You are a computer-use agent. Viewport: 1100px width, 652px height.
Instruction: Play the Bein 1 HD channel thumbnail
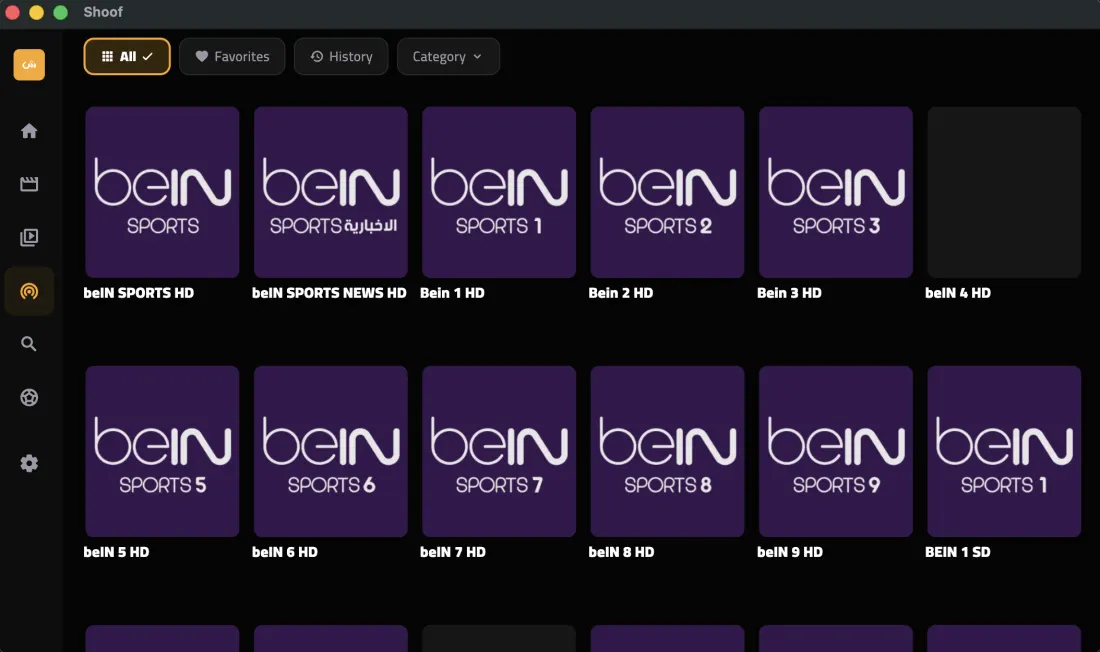(x=499, y=192)
